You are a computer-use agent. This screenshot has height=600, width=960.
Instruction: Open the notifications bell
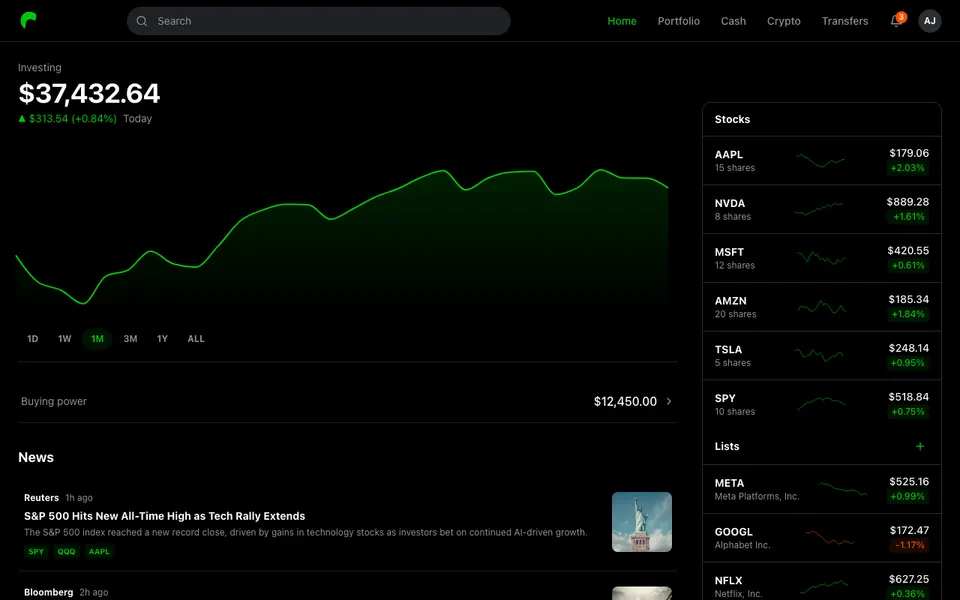click(896, 21)
